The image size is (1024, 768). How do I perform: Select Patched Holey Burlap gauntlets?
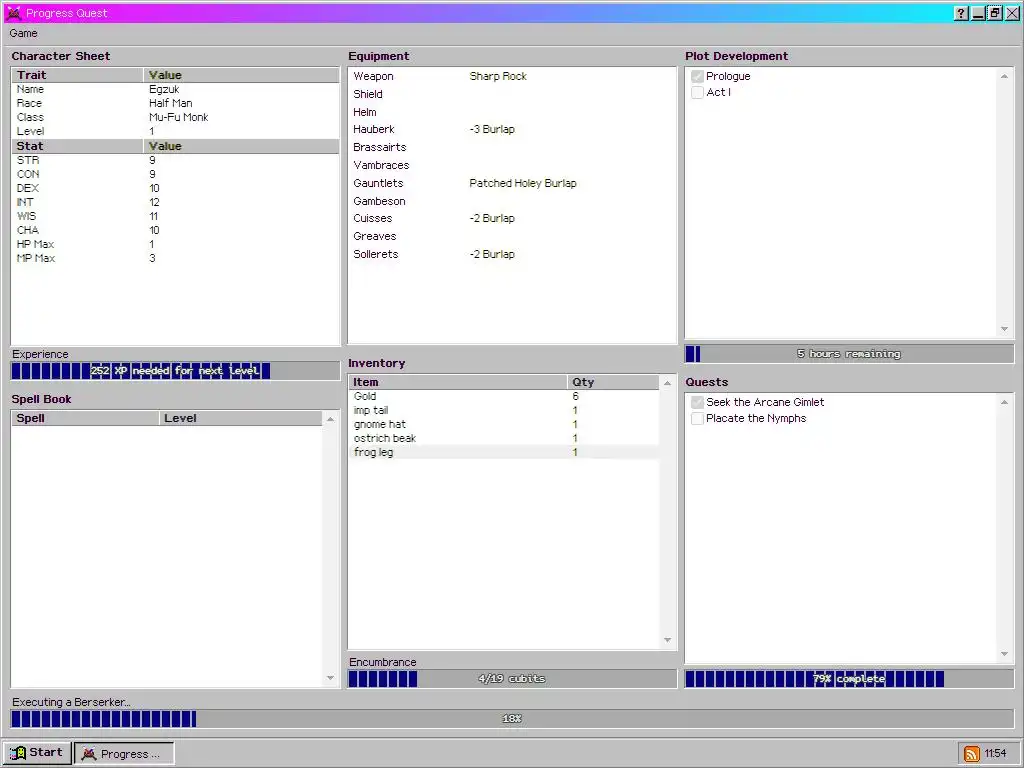[x=522, y=184]
